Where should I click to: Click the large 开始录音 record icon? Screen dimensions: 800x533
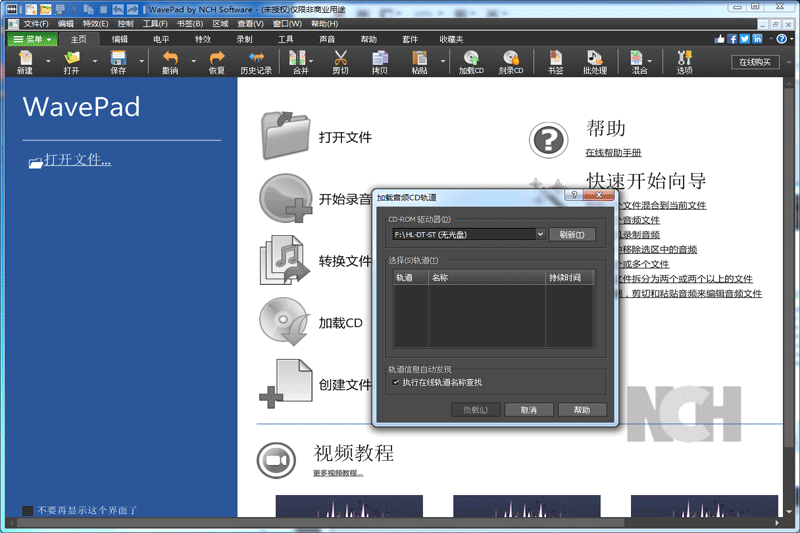tap(285, 198)
